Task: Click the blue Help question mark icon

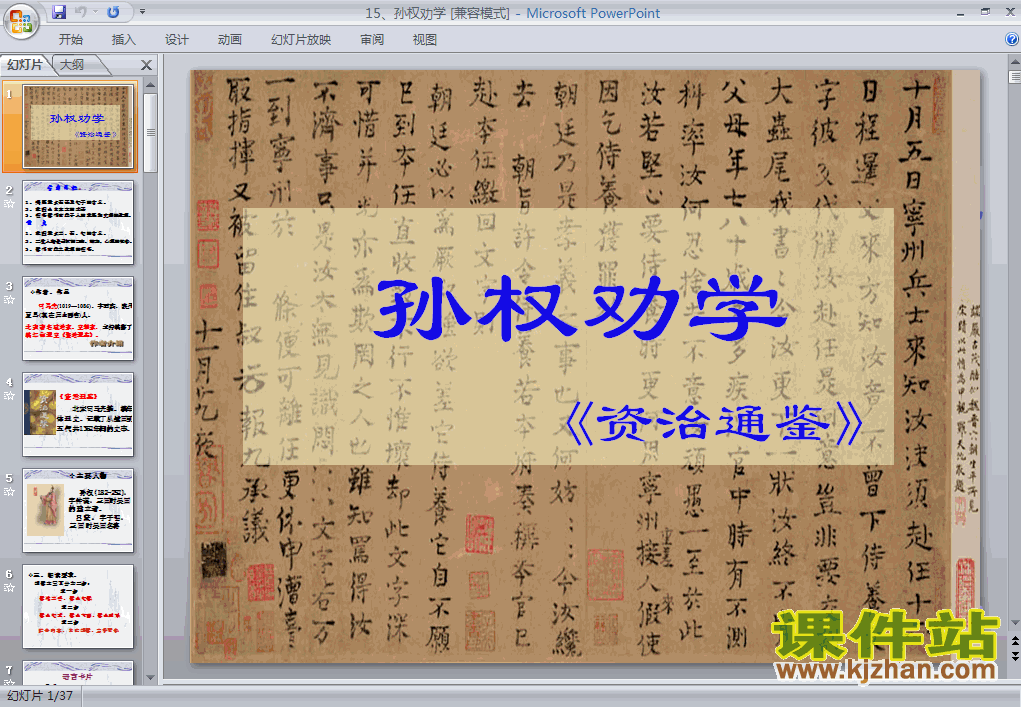Action: (x=1012, y=39)
